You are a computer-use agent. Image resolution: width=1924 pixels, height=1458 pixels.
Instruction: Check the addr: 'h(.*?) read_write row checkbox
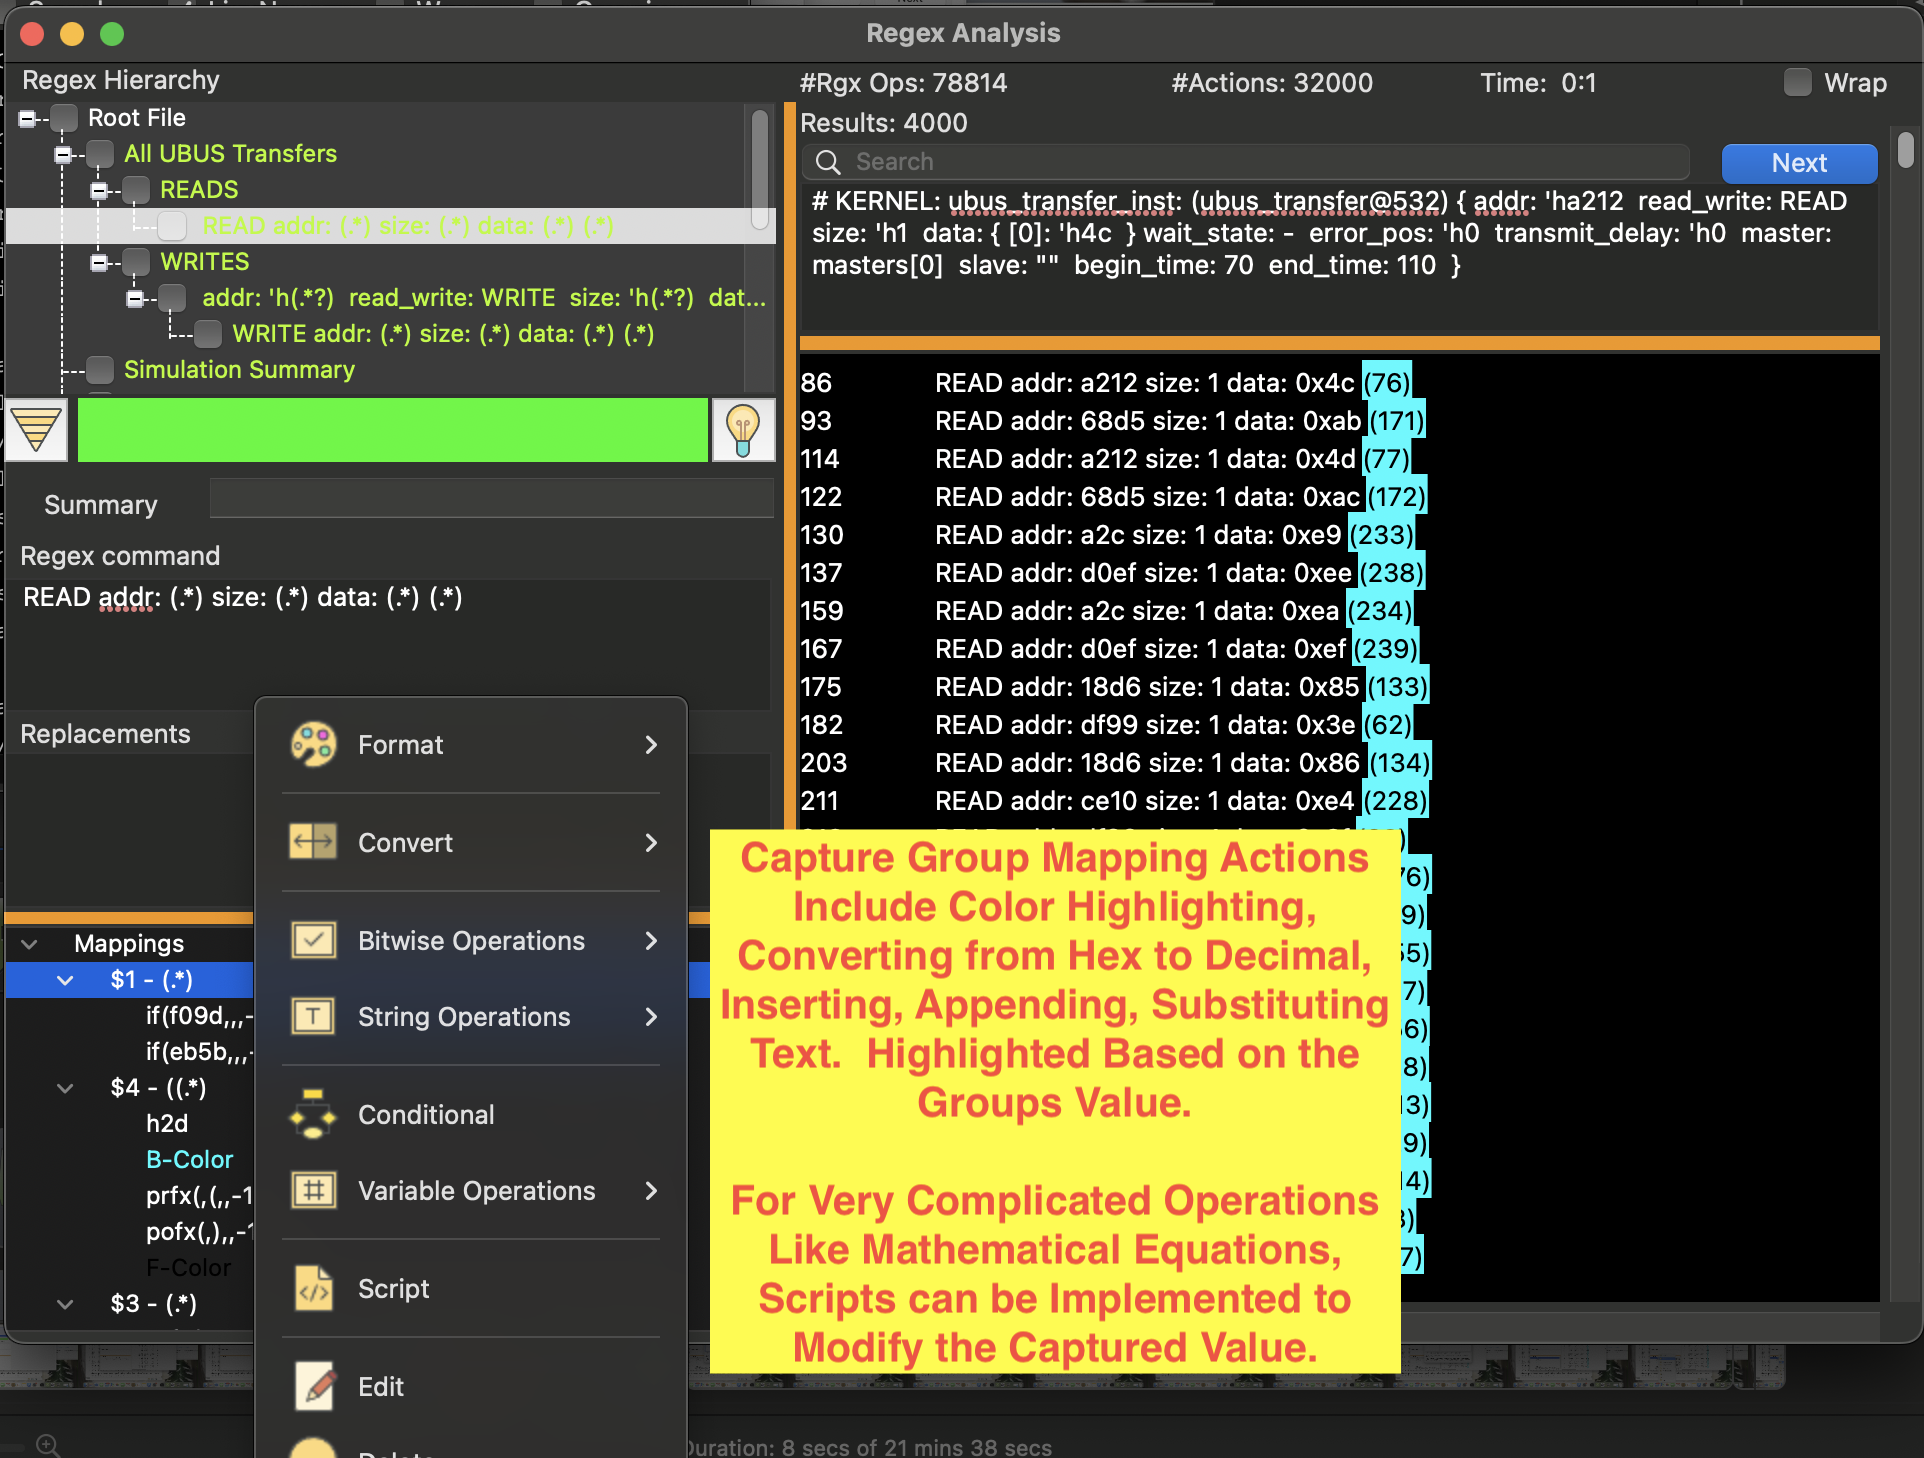[x=172, y=298]
